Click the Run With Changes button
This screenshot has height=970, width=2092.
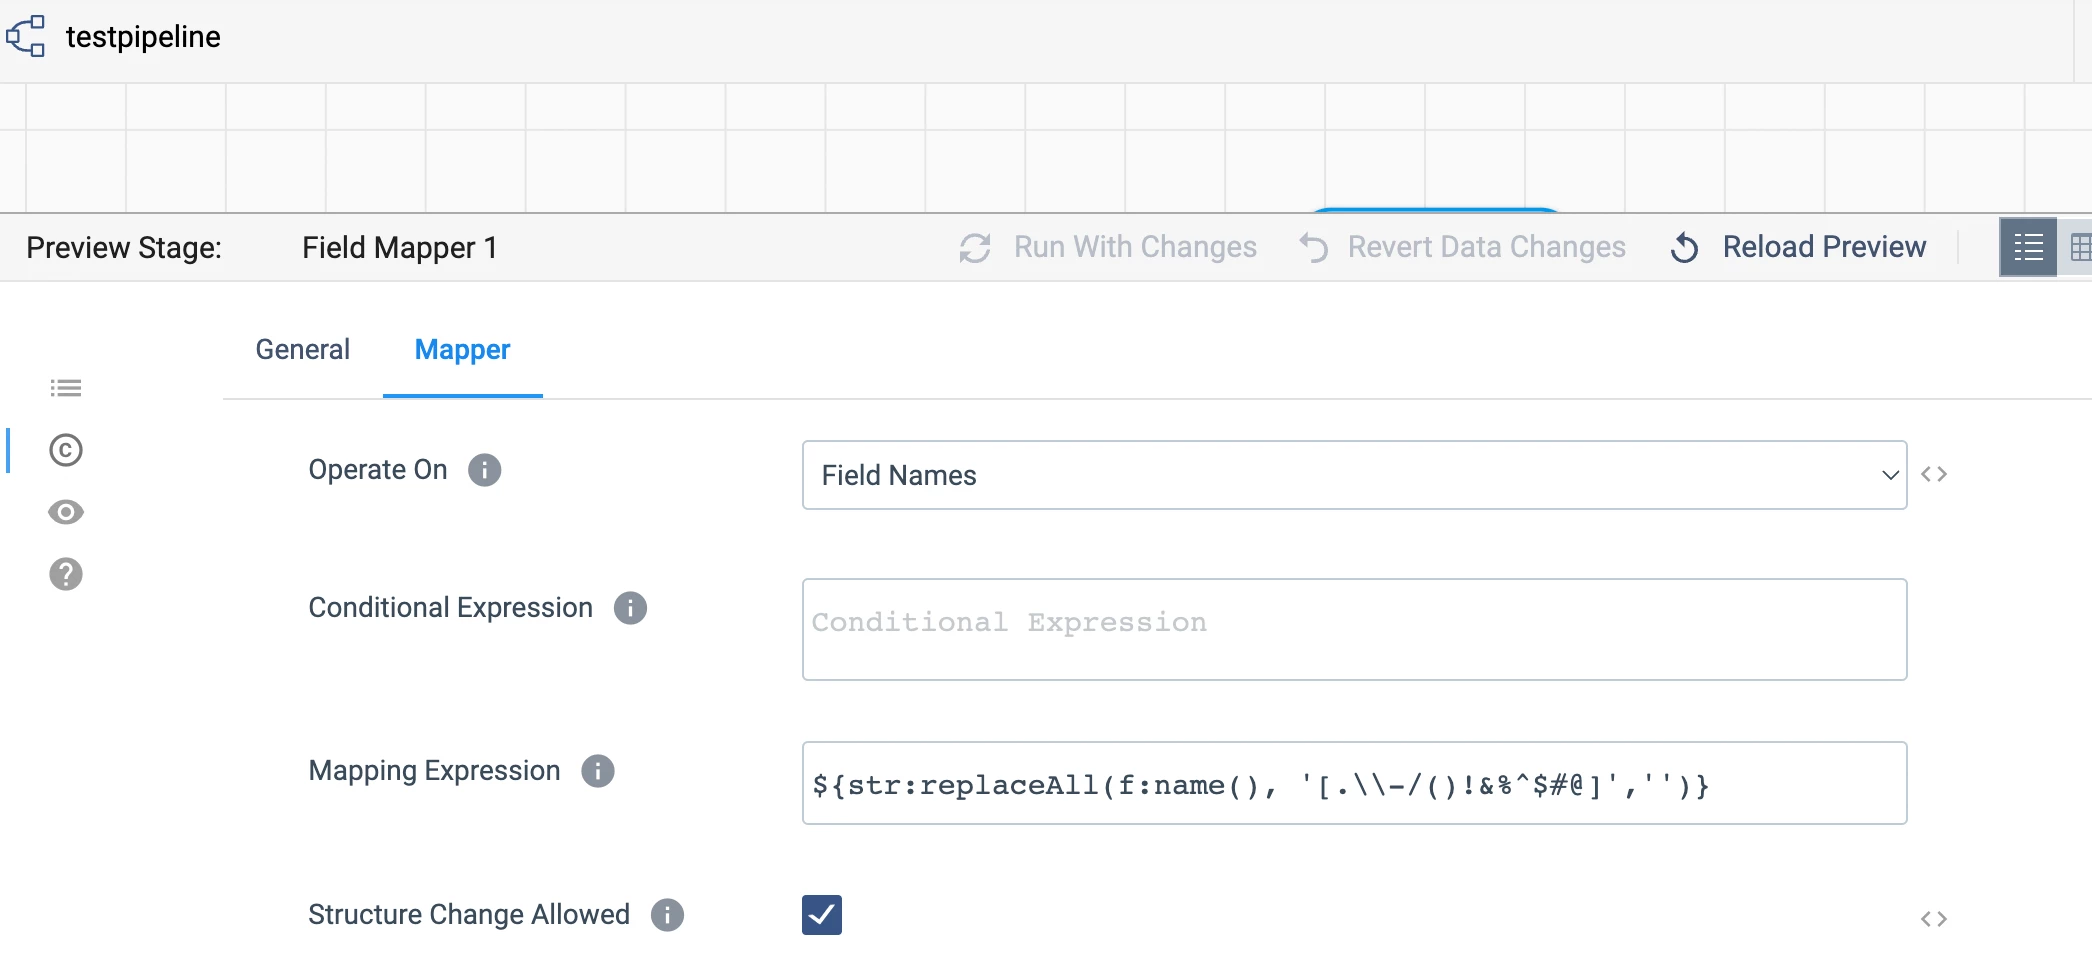click(1135, 246)
